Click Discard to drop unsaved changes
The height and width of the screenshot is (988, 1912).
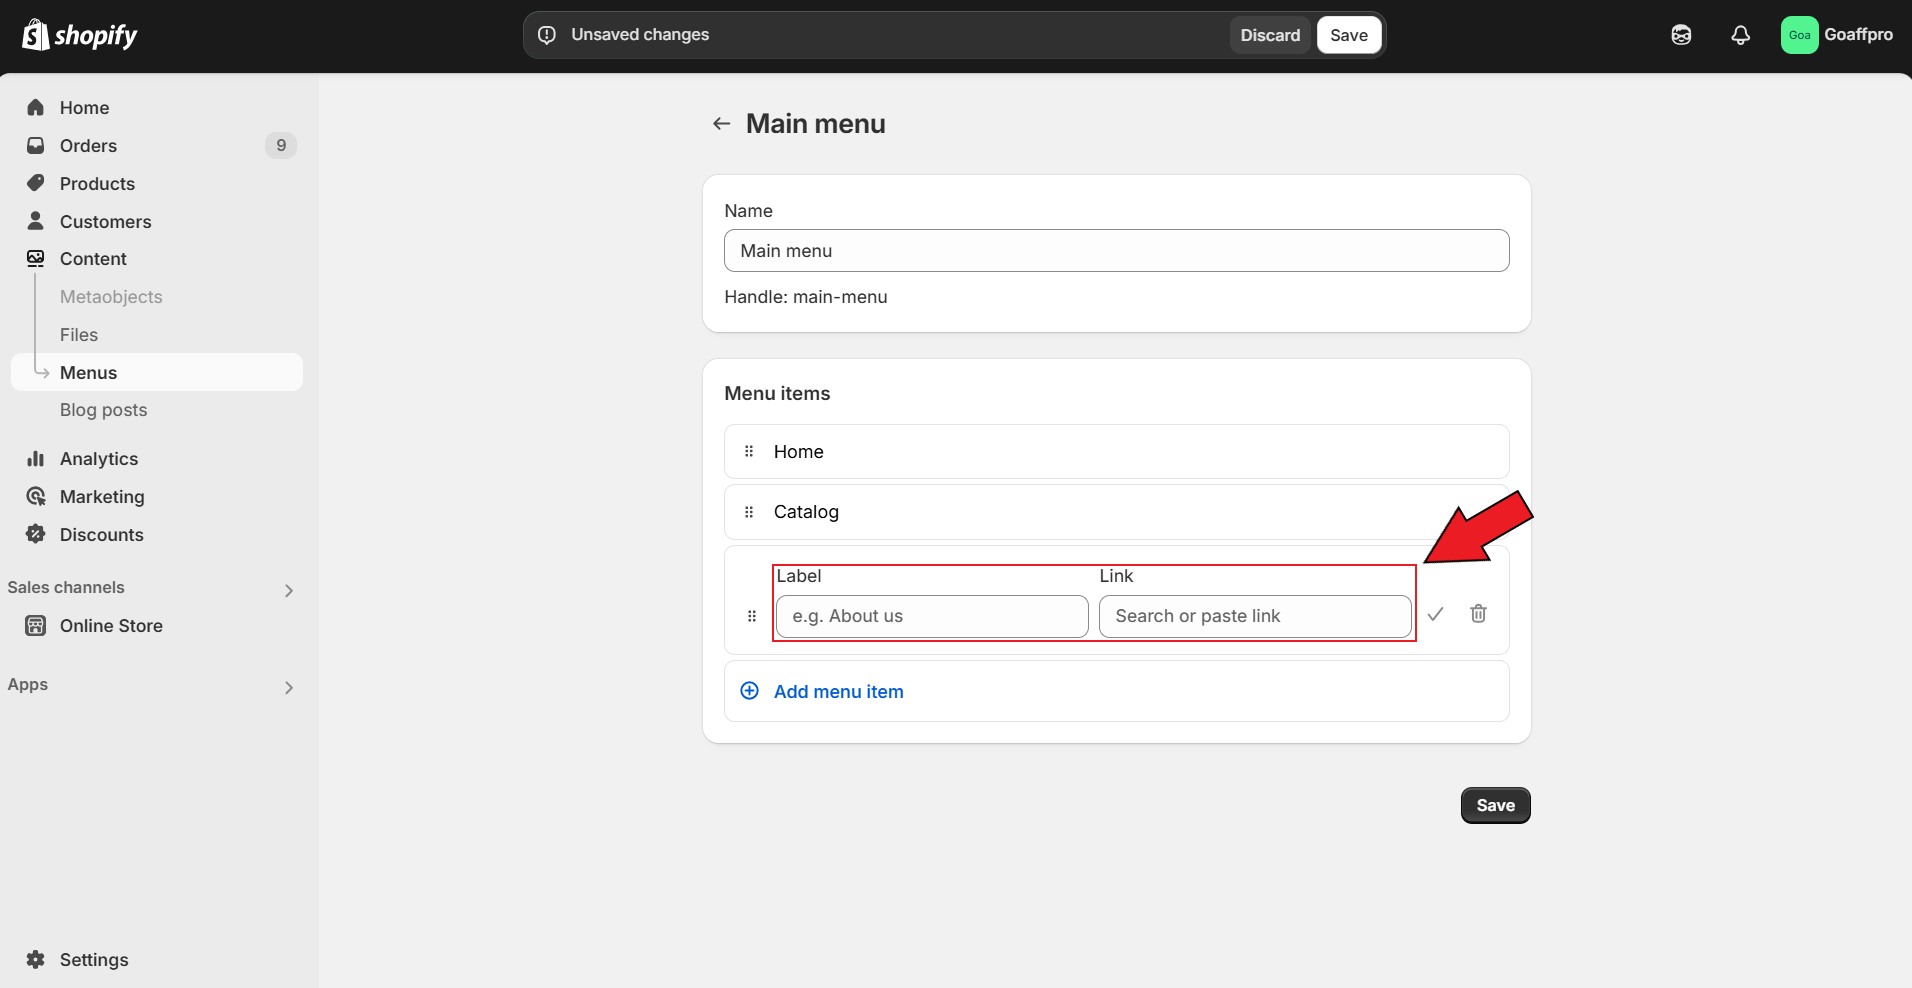point(1270,35)
